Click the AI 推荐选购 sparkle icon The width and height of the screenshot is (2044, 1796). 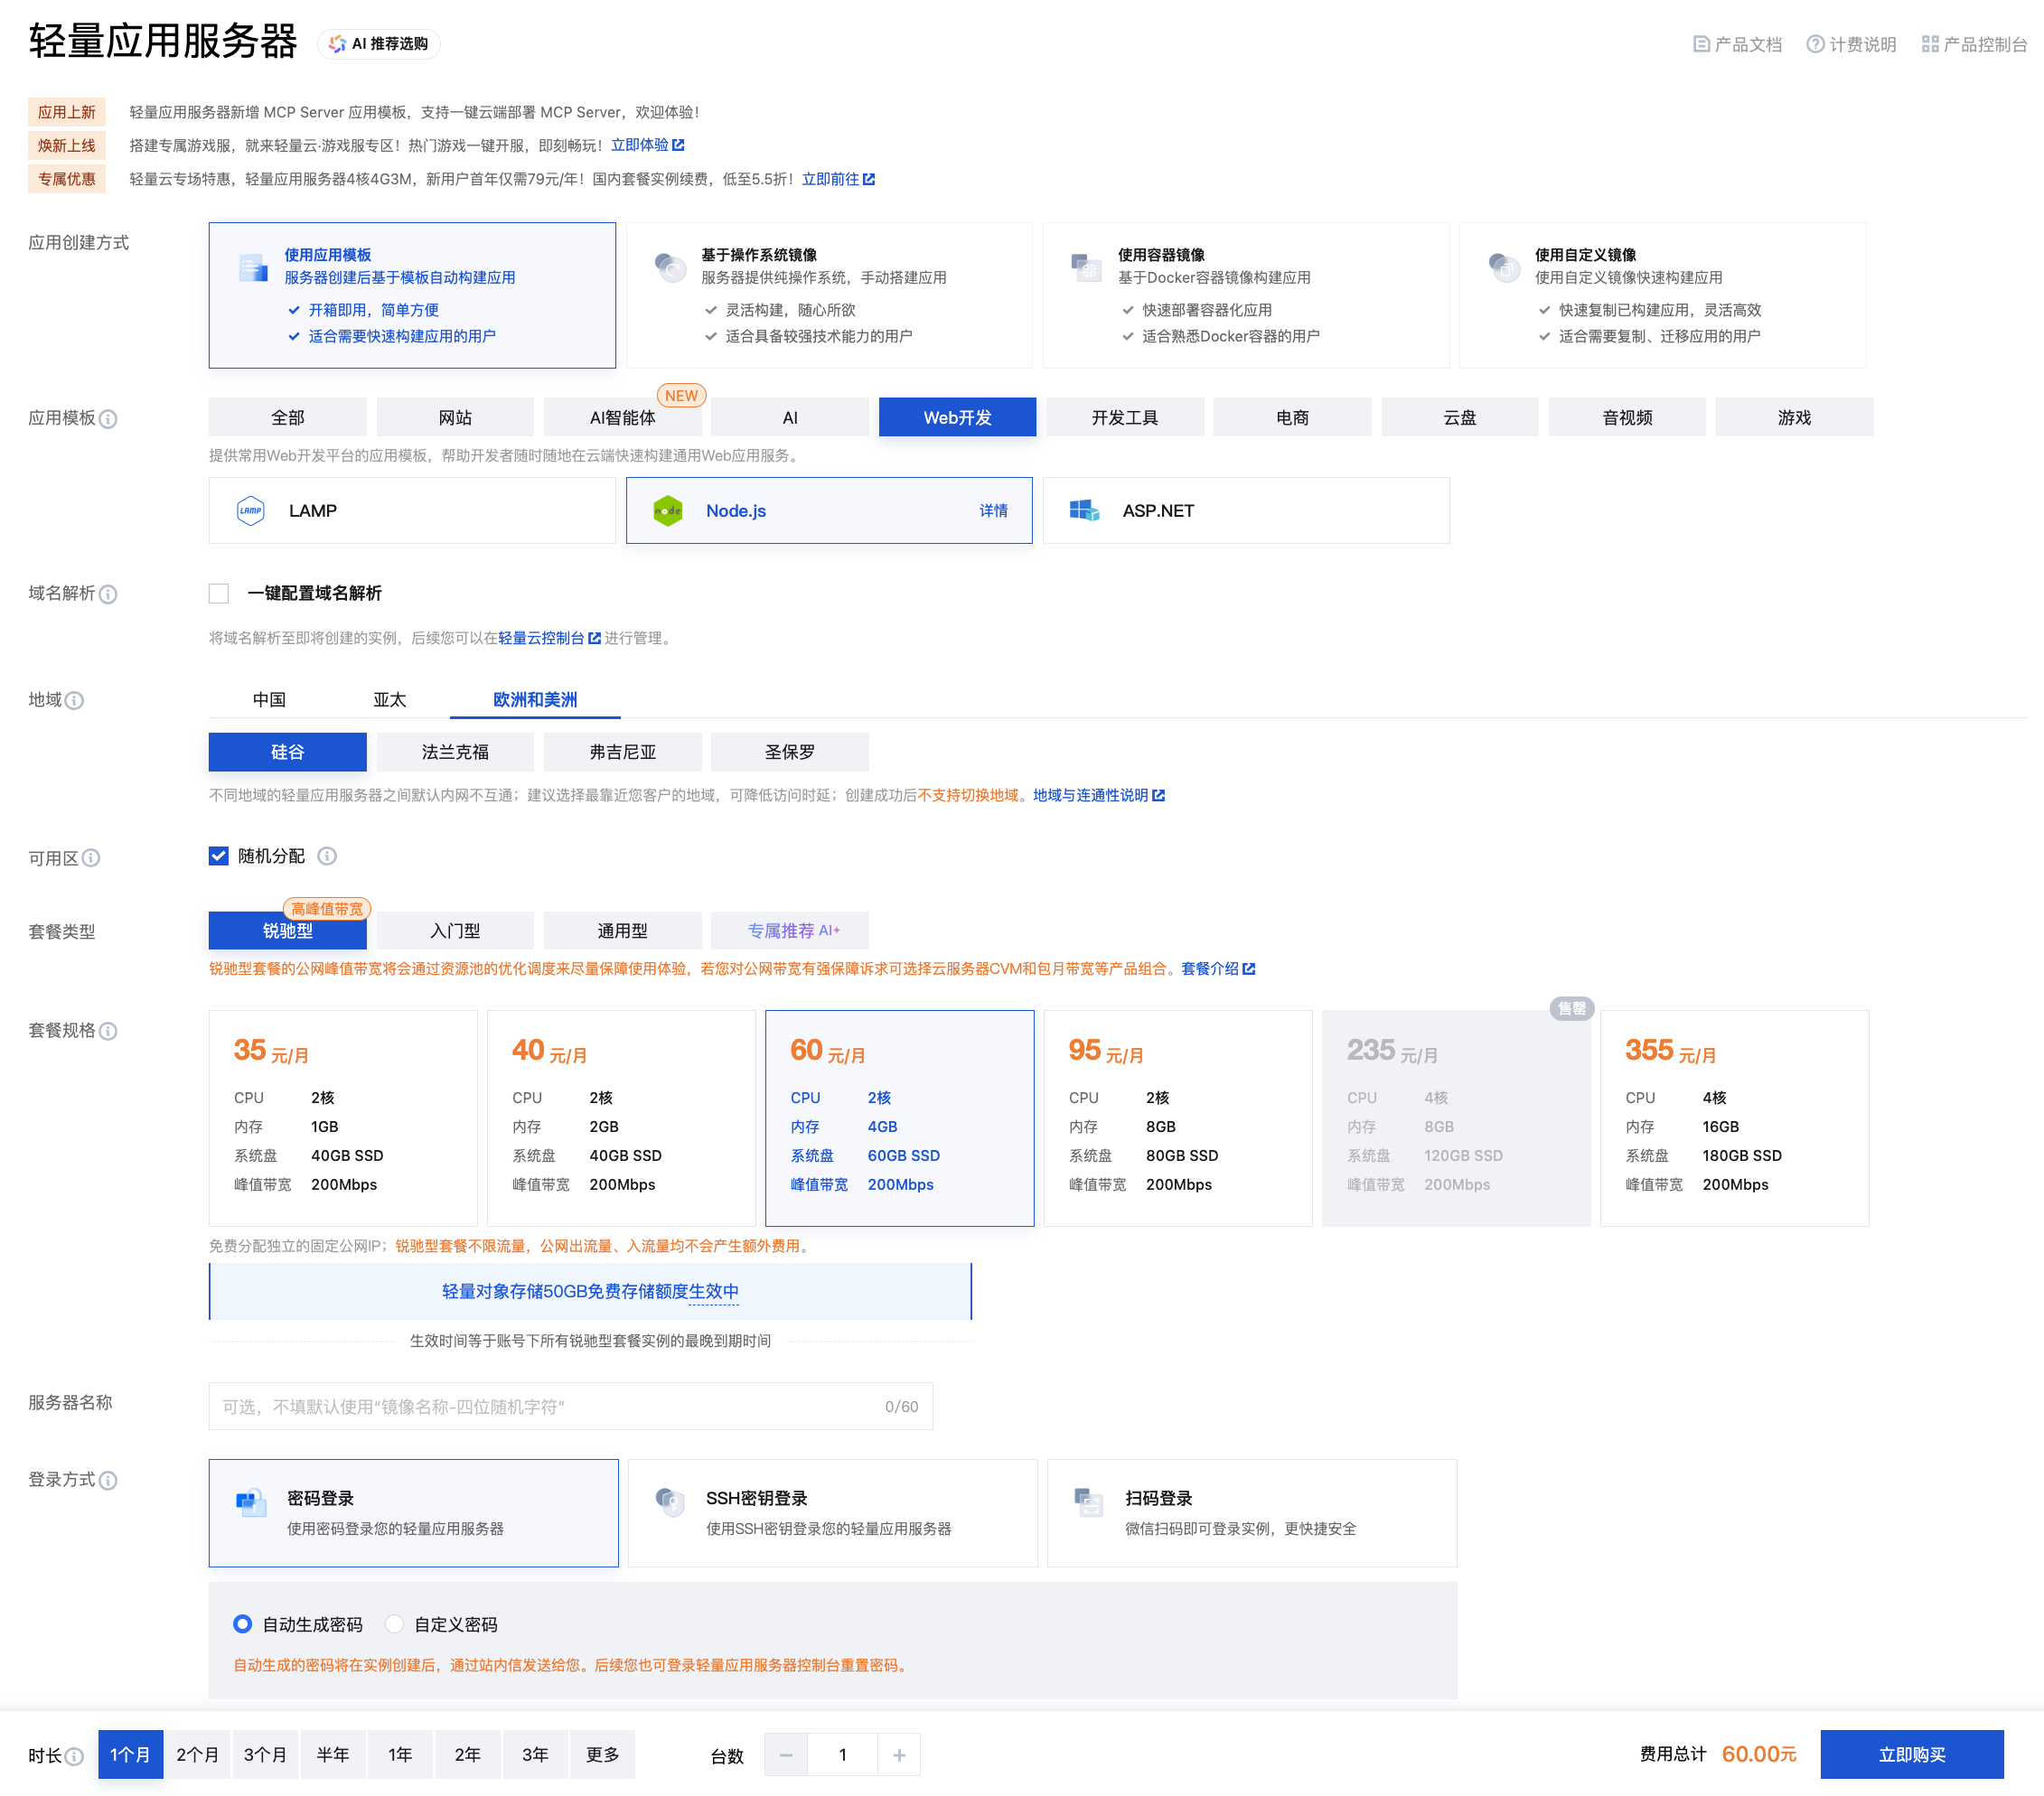pyautogui.click(x=337, y=44)
